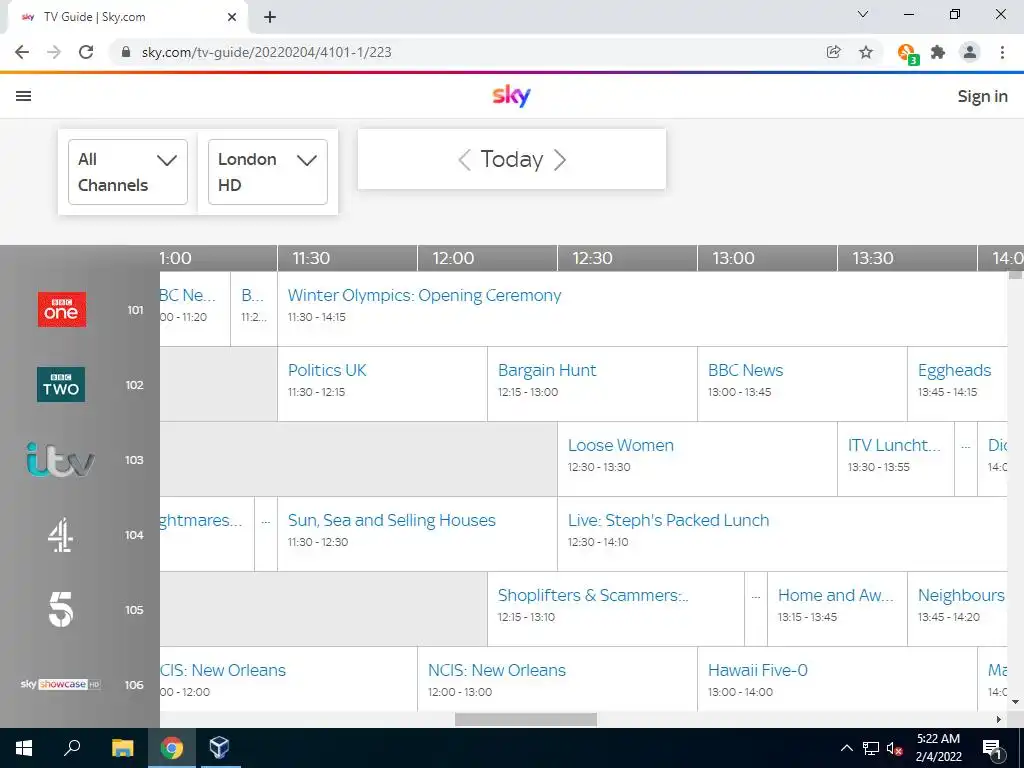Click the horizontal scrollbar right arrow
Screen dimensions: 1024x768
[999, 719]
